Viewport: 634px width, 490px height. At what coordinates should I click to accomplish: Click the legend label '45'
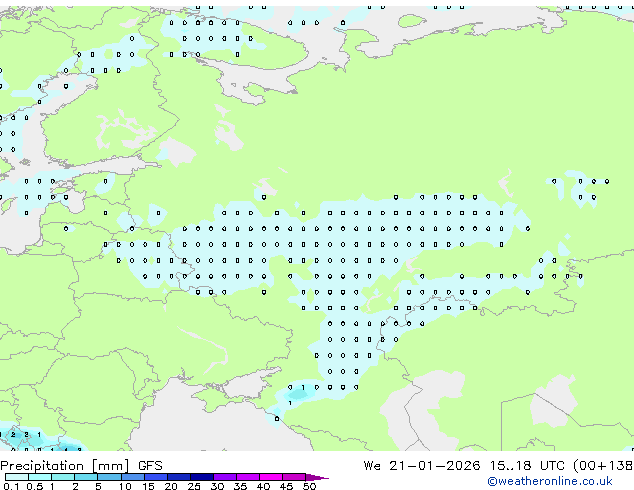[286, 486]
